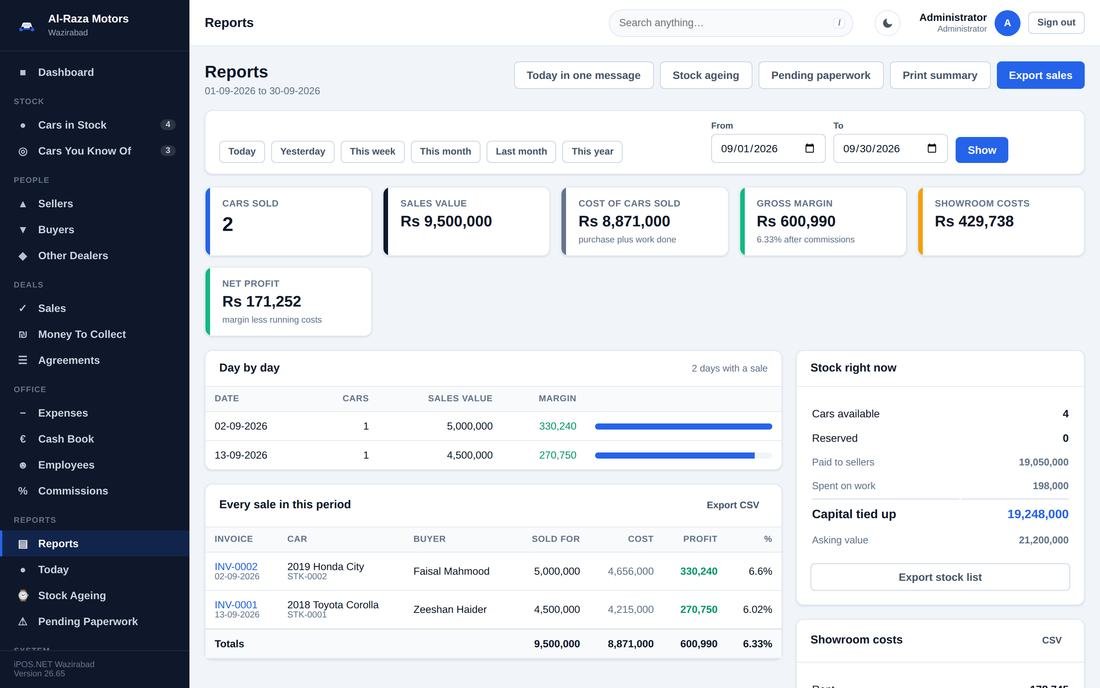Sign out of the application
The image size is (1100, 688).
coord(1056,22)
